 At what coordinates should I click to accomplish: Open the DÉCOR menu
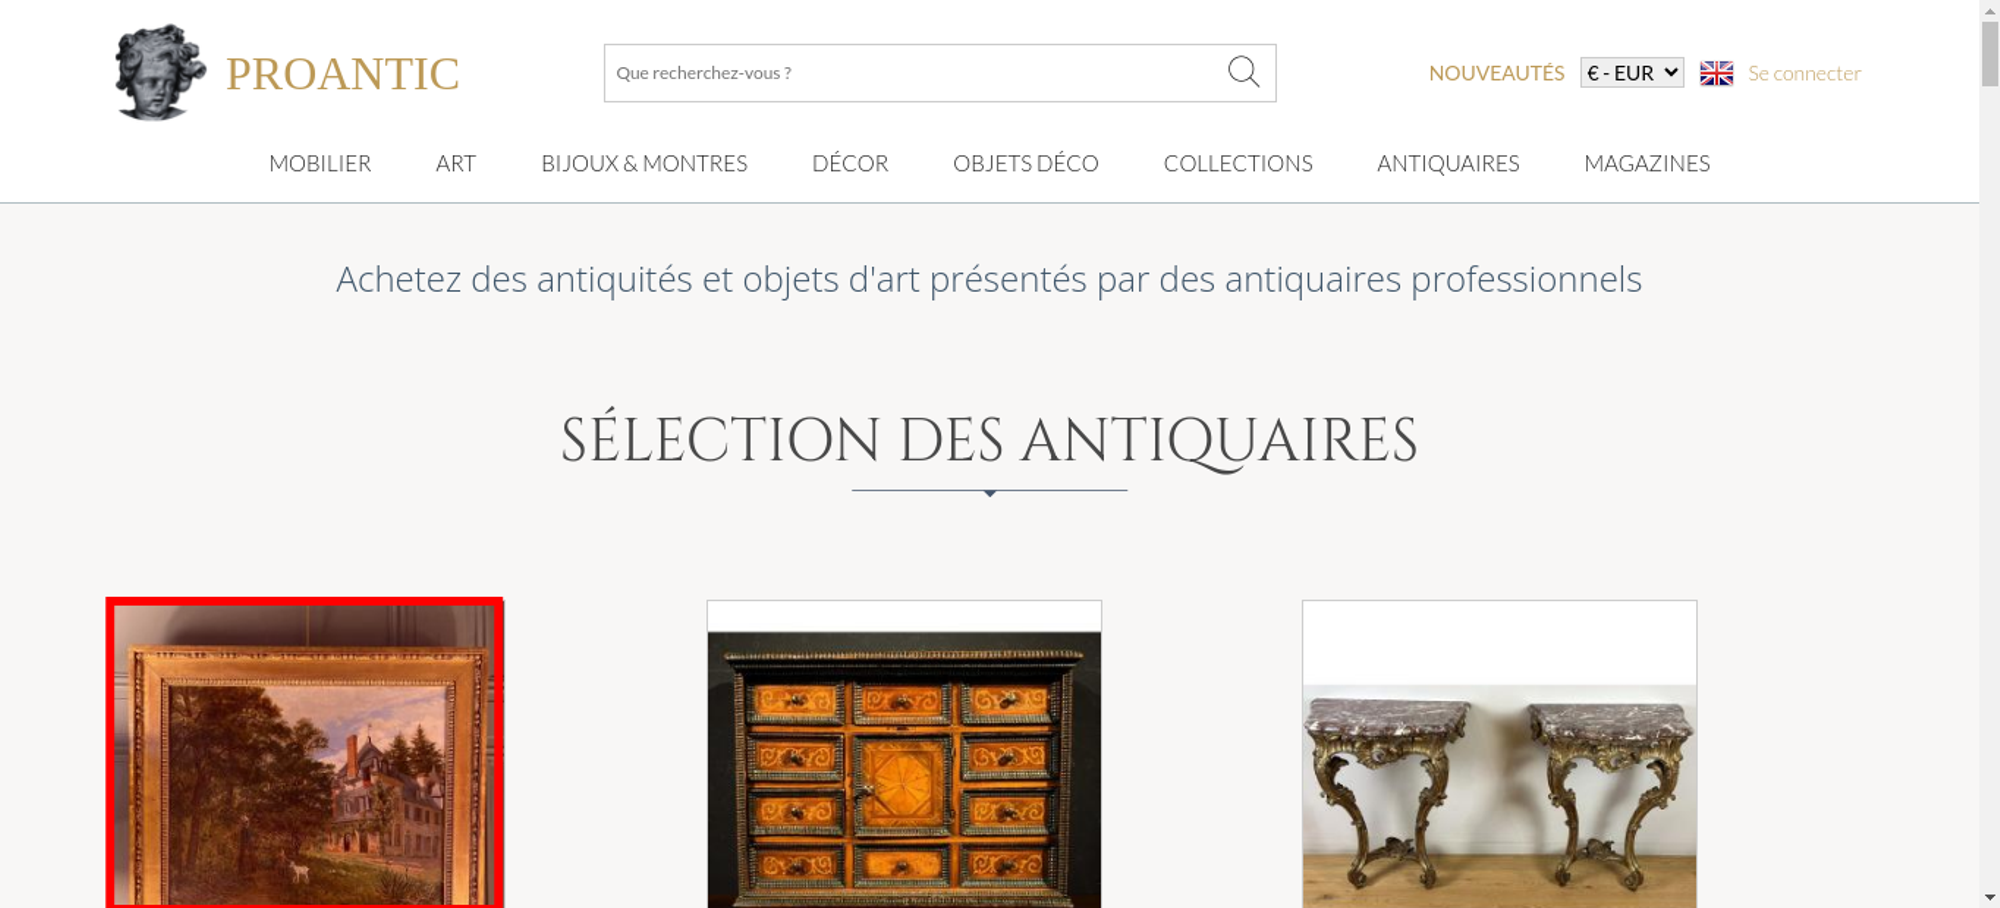(850, 163)
